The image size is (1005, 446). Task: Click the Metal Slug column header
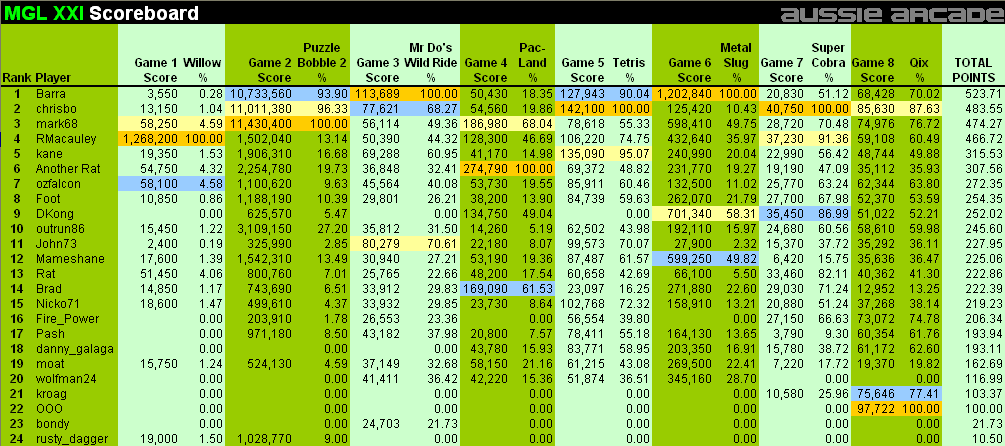(735, 62)
